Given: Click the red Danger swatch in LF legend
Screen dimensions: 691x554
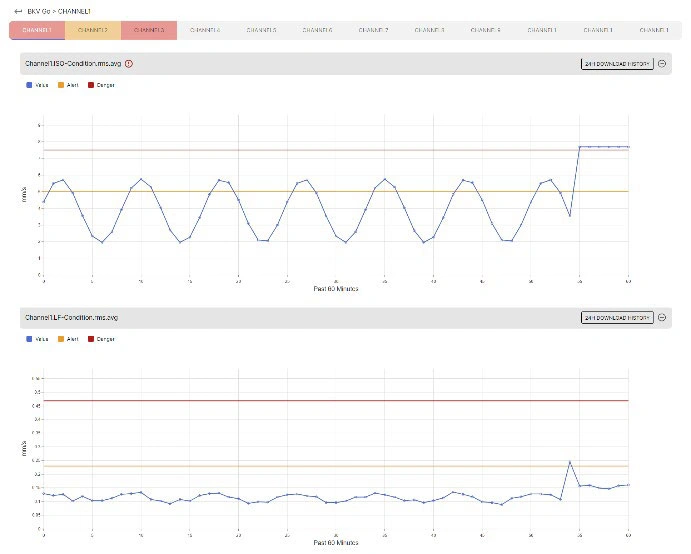Looking at the screenshot, I should click(89, 339).
